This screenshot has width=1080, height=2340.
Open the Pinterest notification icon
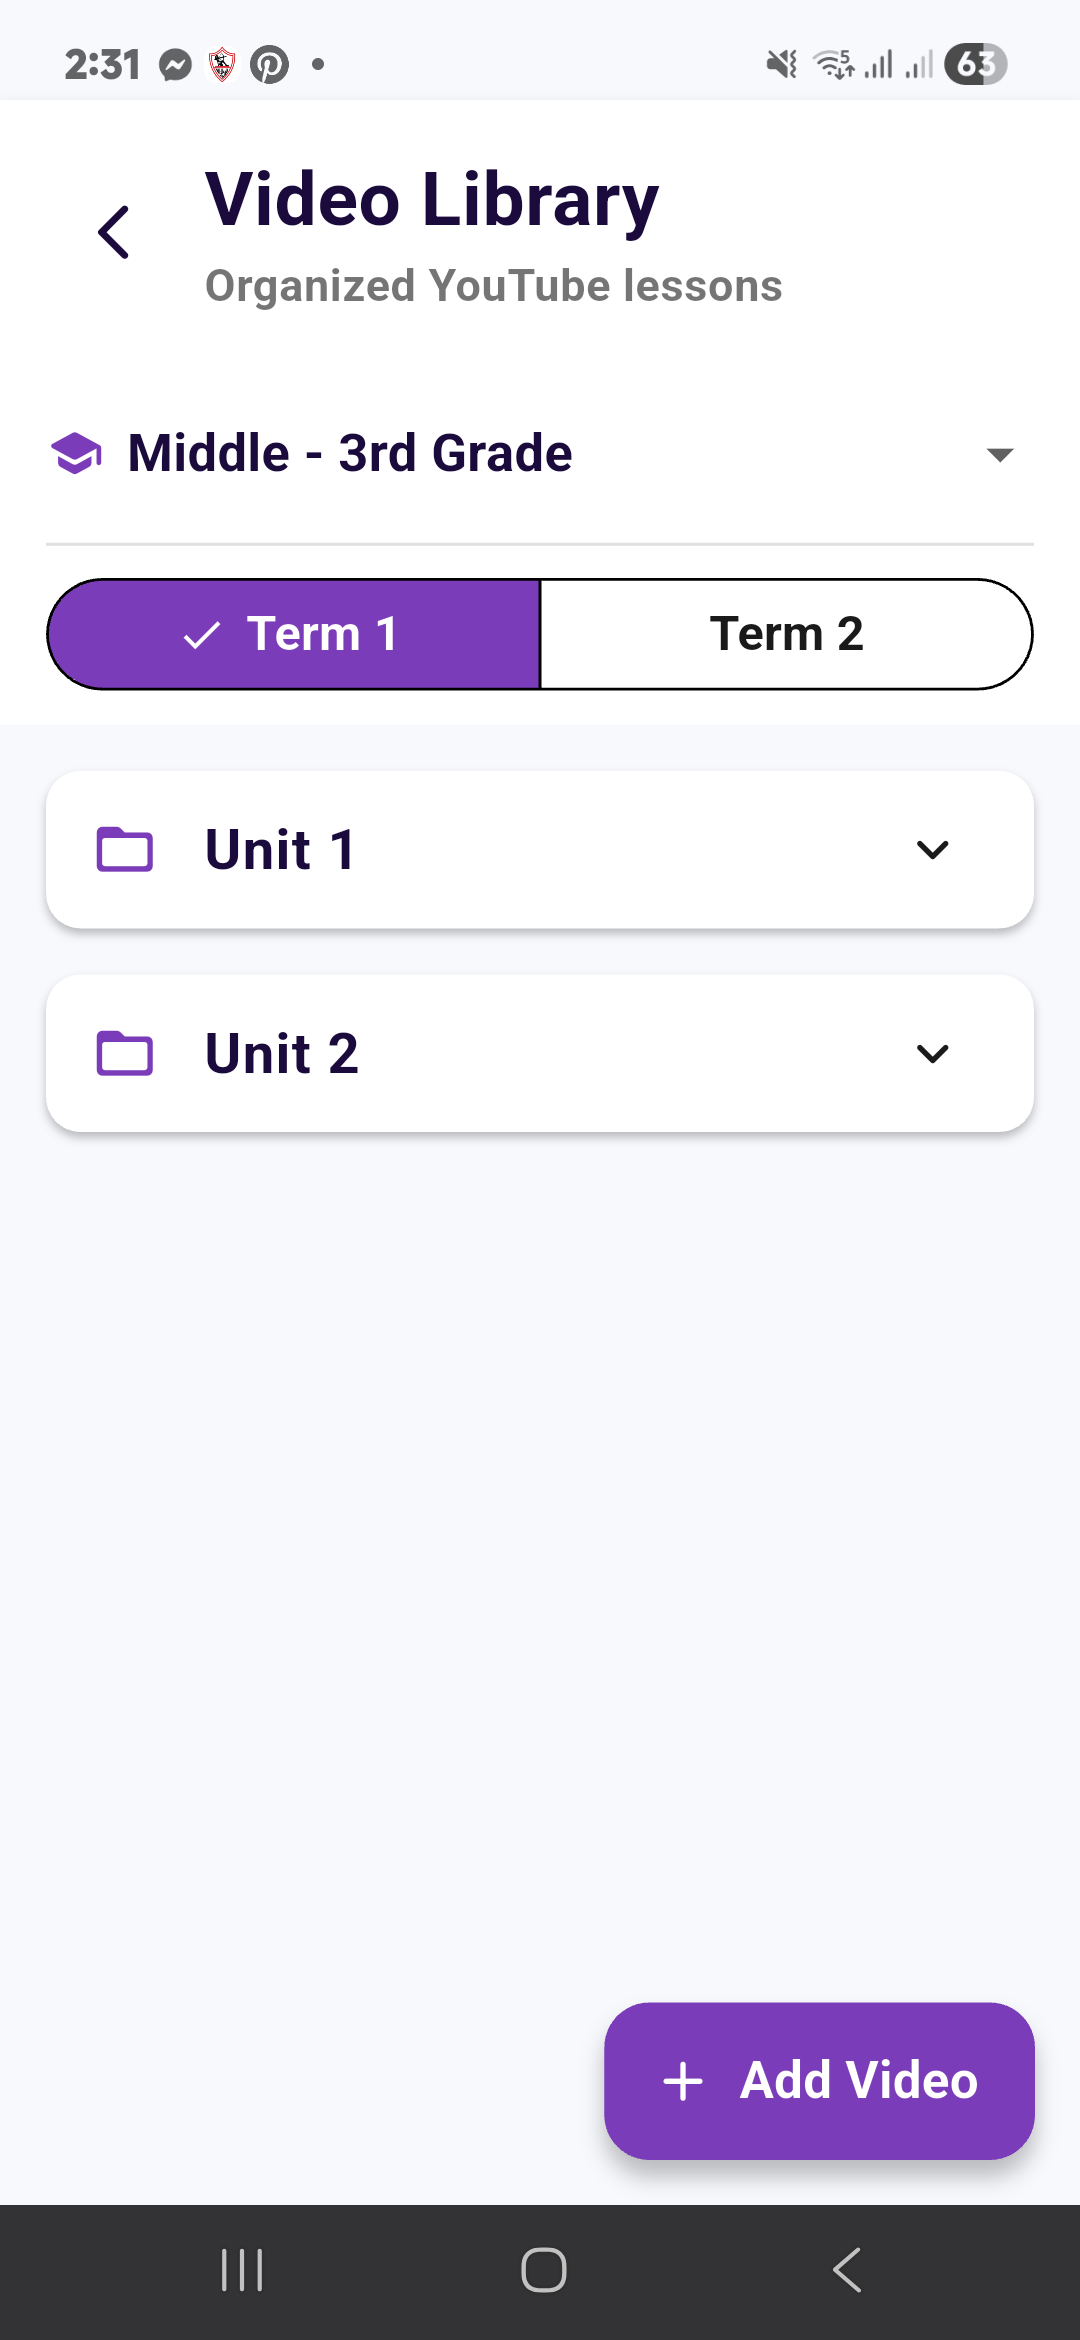click(269, 65)
